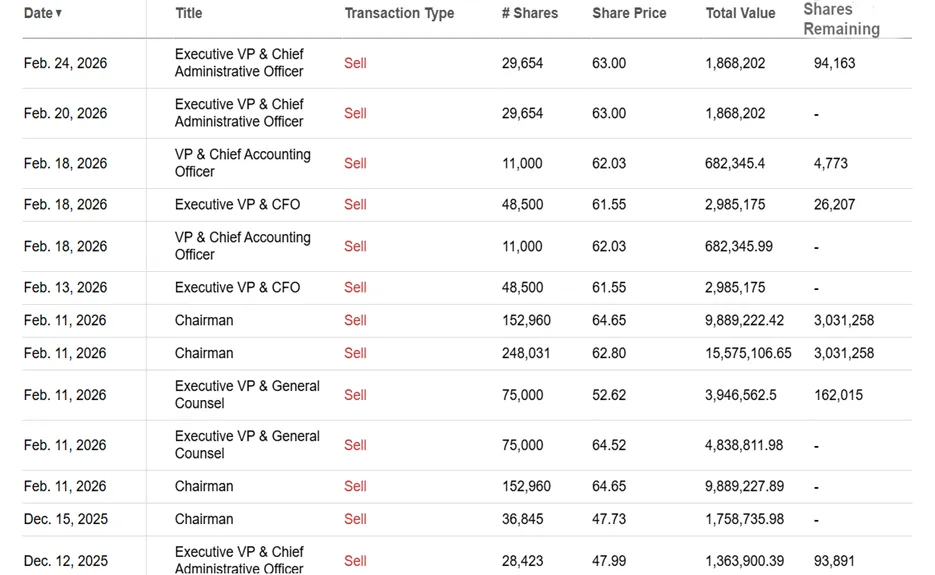
Task: Click Sell in the Feb. 24, 2026 row
Action: click(355, 63)
